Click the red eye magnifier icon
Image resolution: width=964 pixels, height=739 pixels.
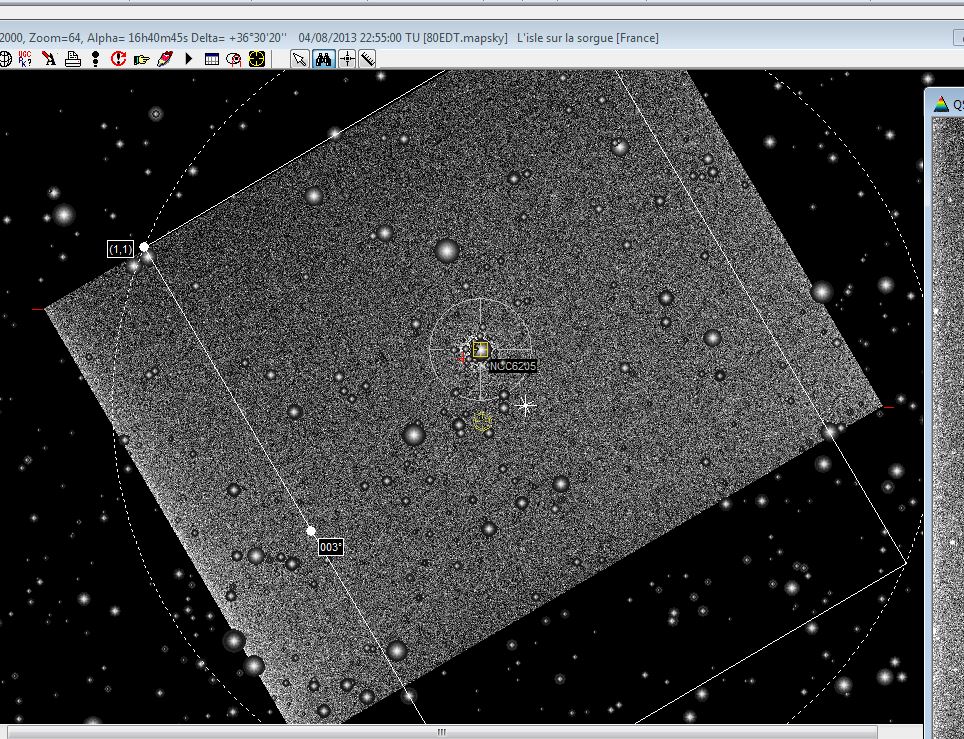point(234,59)
